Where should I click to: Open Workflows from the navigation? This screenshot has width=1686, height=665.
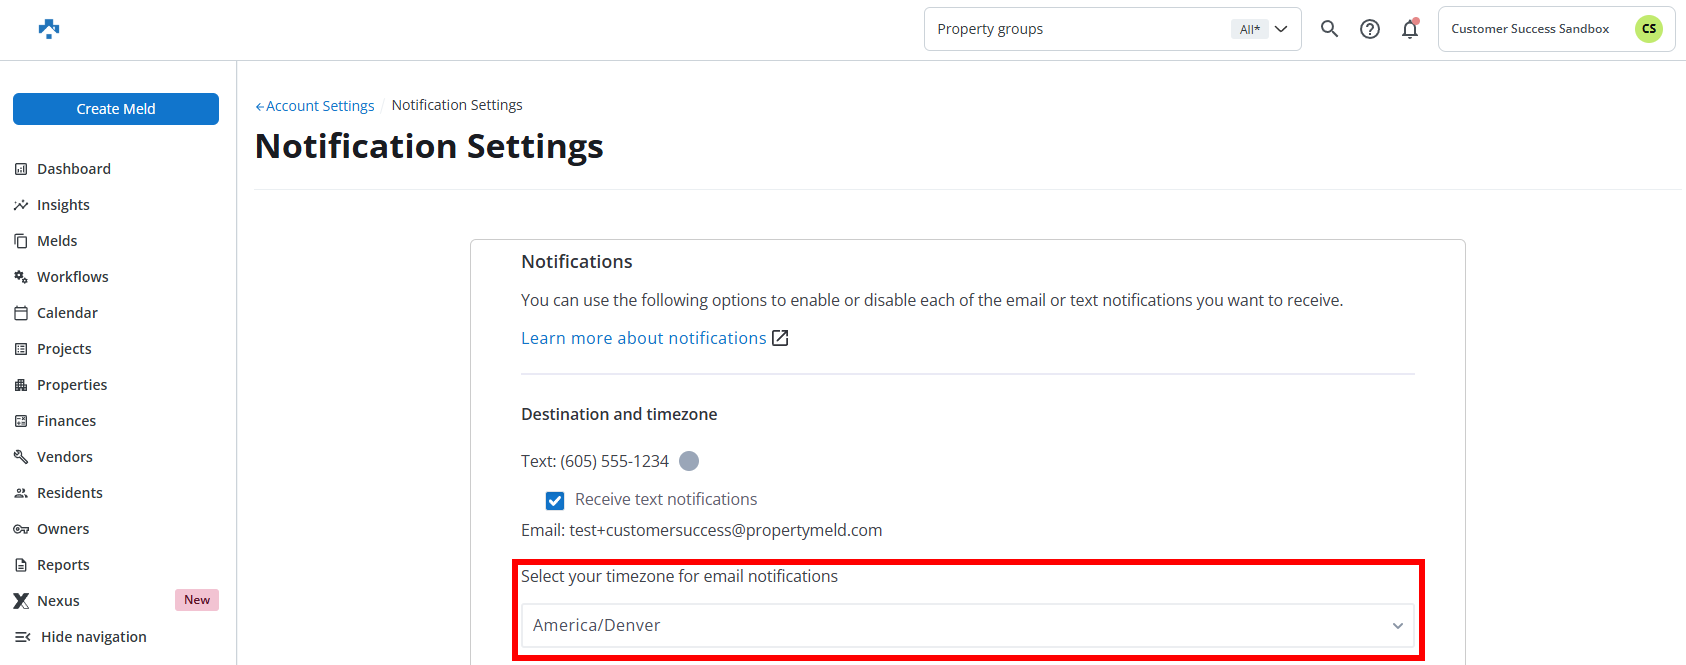pyautogui.click(x=72, y=277)
